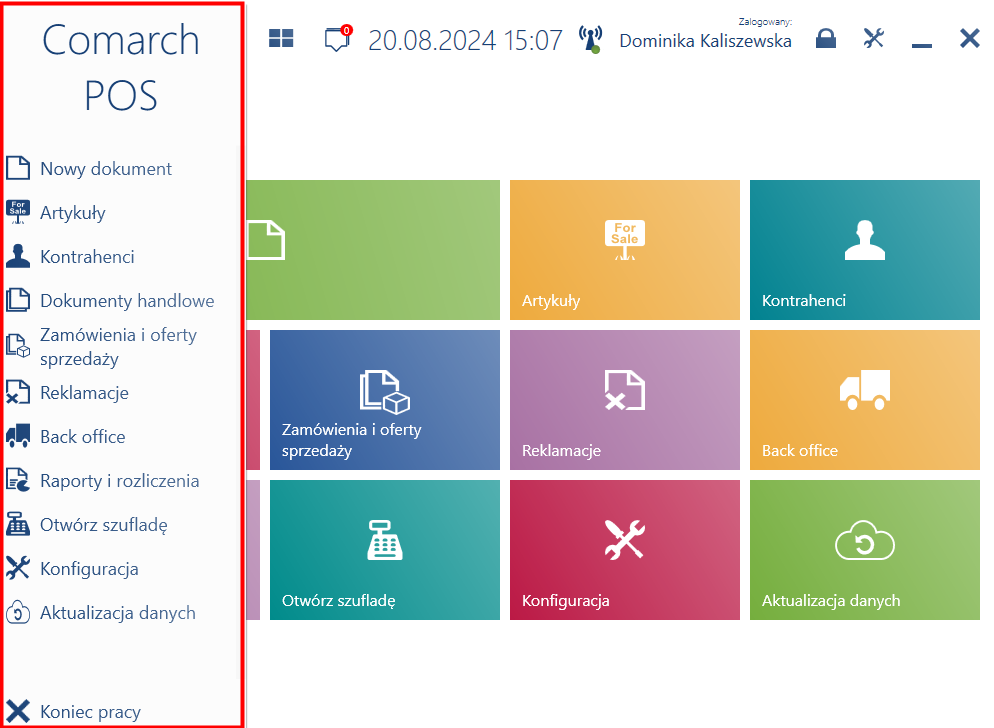This screenshot has width=994, height=728.
Task: Open the red Konfiguracja tile
Action: coord(624,550)
